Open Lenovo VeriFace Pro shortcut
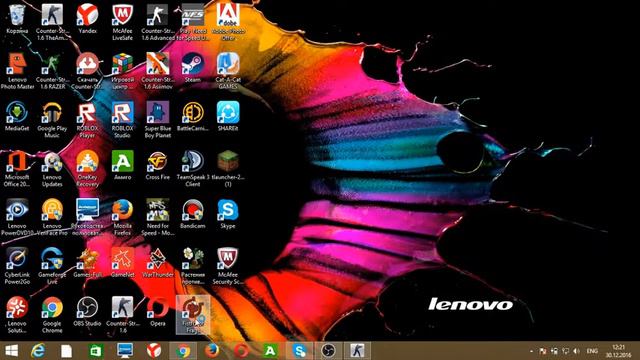 pos(52,217)
